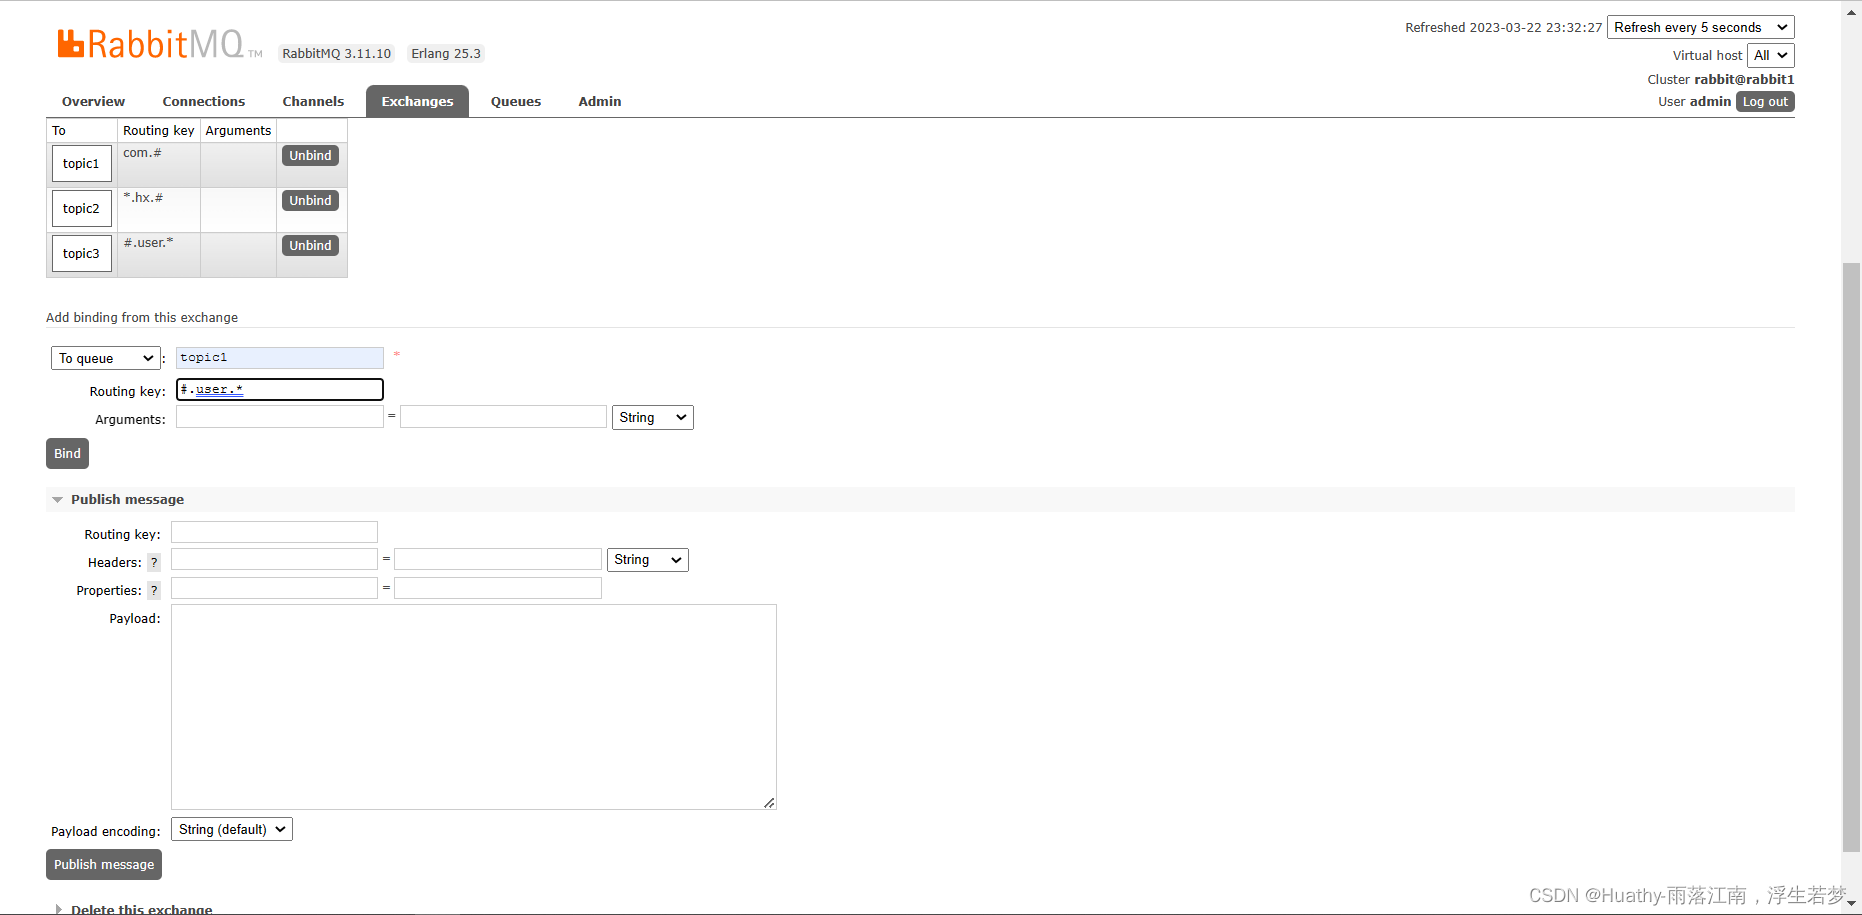Focus the destination queue name field
Screen dimensions: 1862x915
(x=279, y=358)
